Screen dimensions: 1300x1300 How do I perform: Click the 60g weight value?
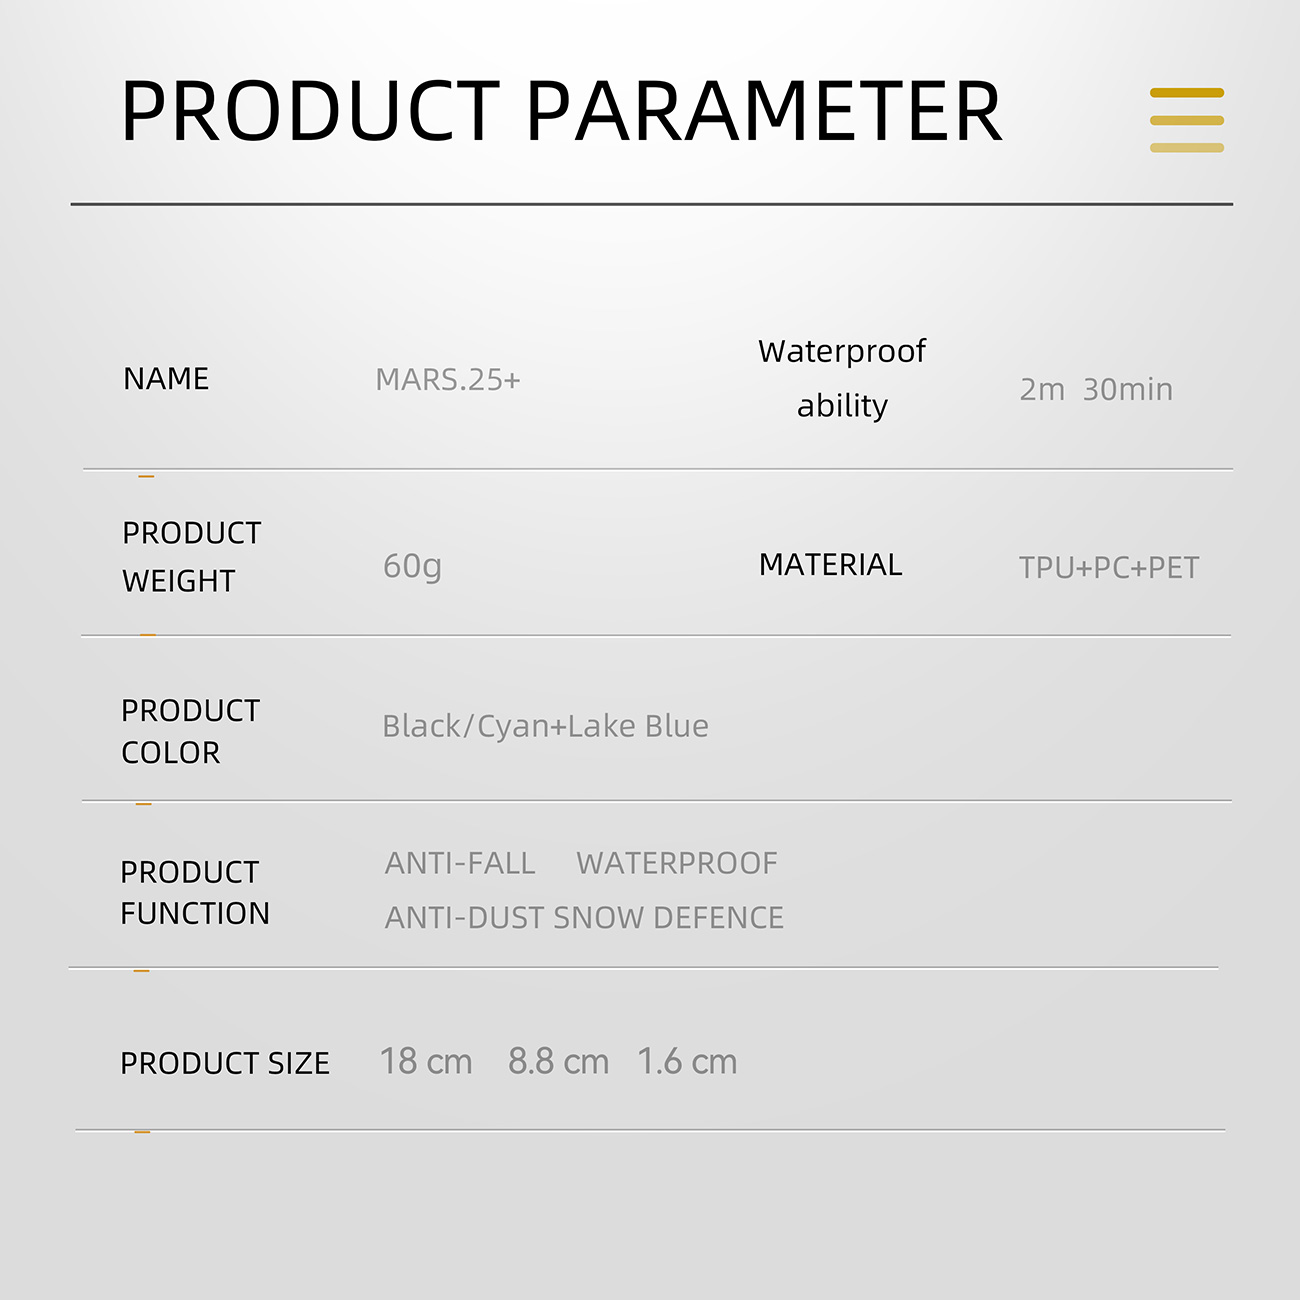[412, 566]
